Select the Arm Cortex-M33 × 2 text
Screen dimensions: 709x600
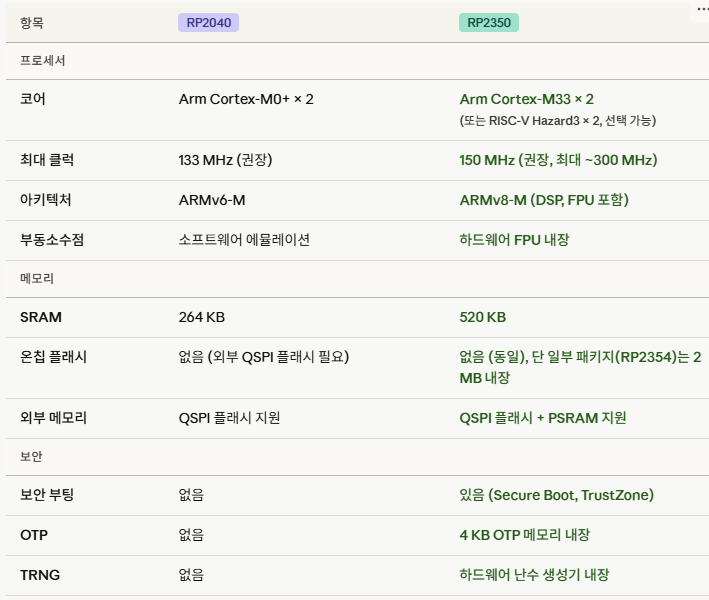[x=526, y=99]
